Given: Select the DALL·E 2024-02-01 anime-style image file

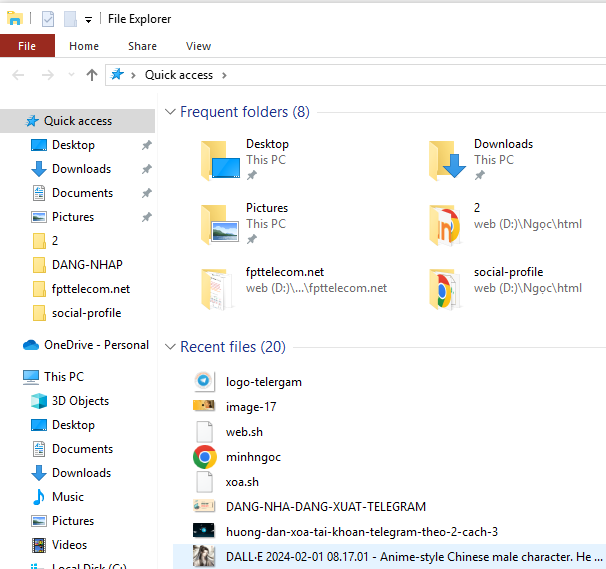Looking at the screenshot, I should (389, 557).
